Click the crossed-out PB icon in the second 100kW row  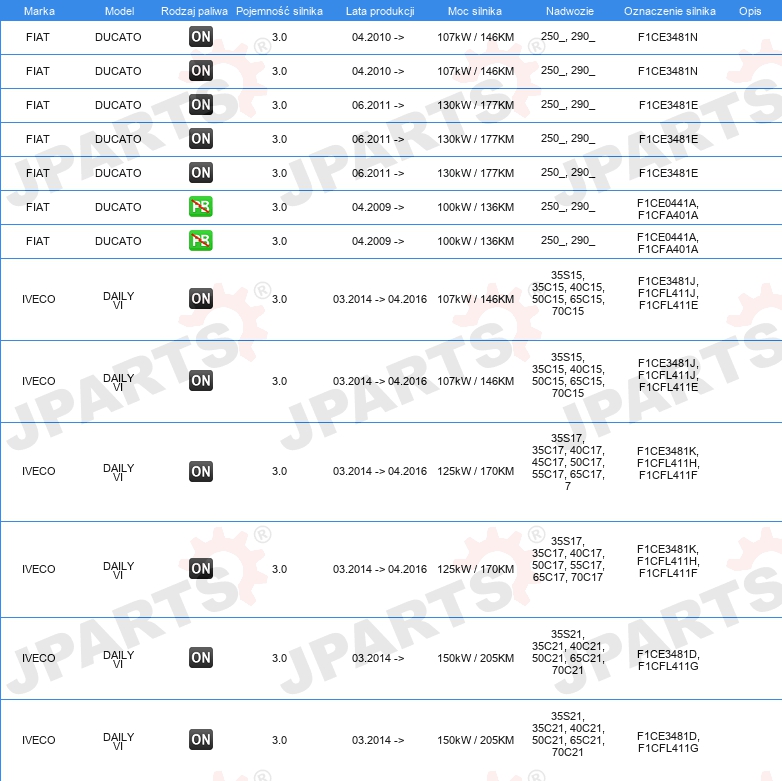point(200,240)
